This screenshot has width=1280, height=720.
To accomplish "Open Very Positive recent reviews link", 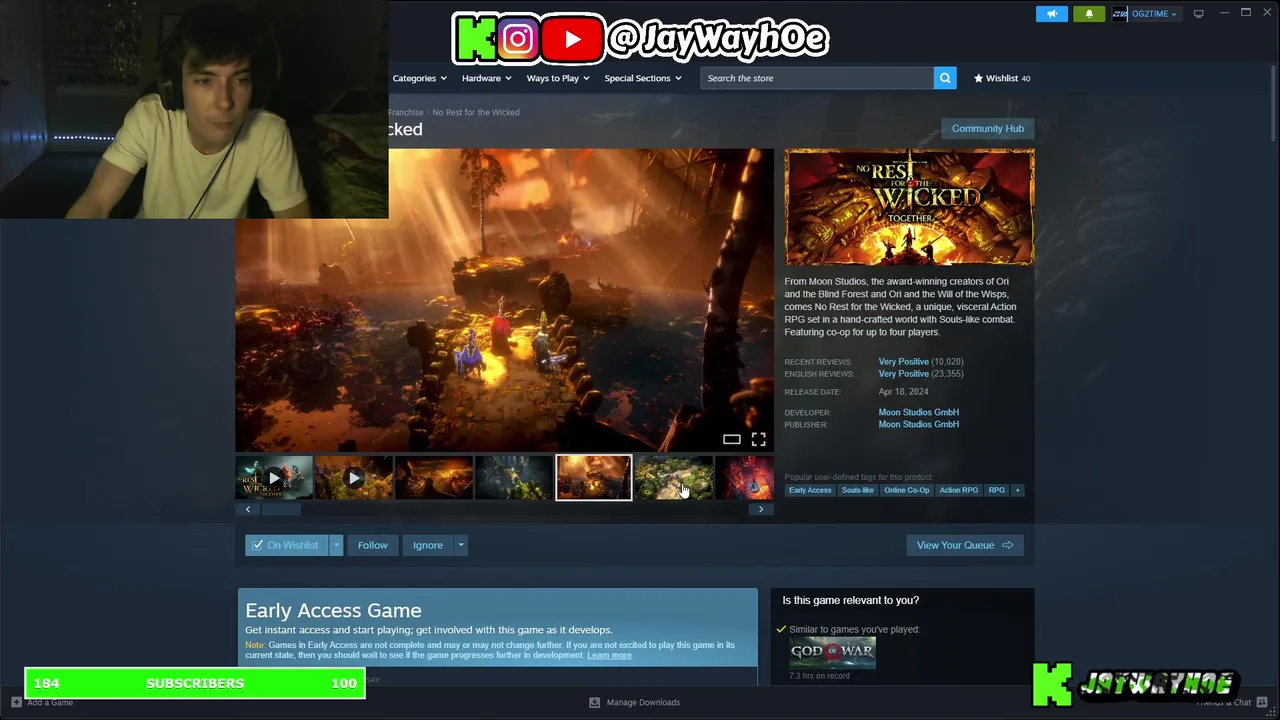I will 903,361.
